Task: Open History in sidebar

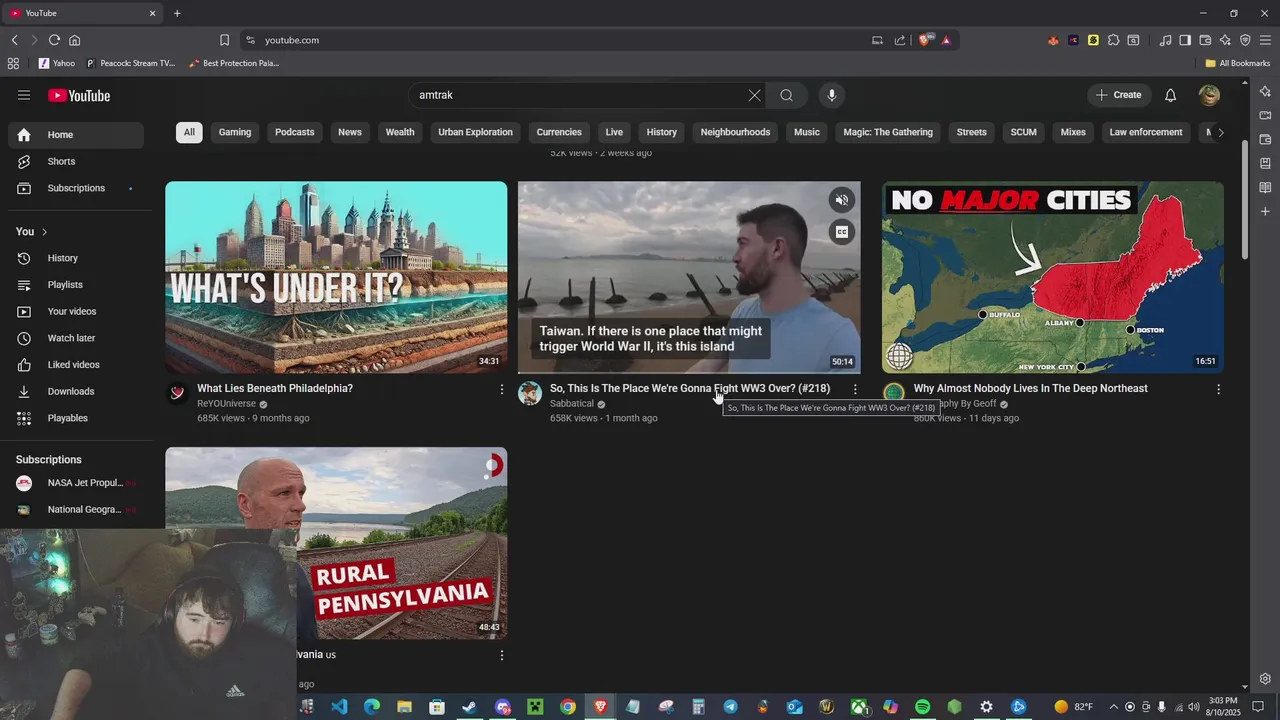Action: (76, 258)
